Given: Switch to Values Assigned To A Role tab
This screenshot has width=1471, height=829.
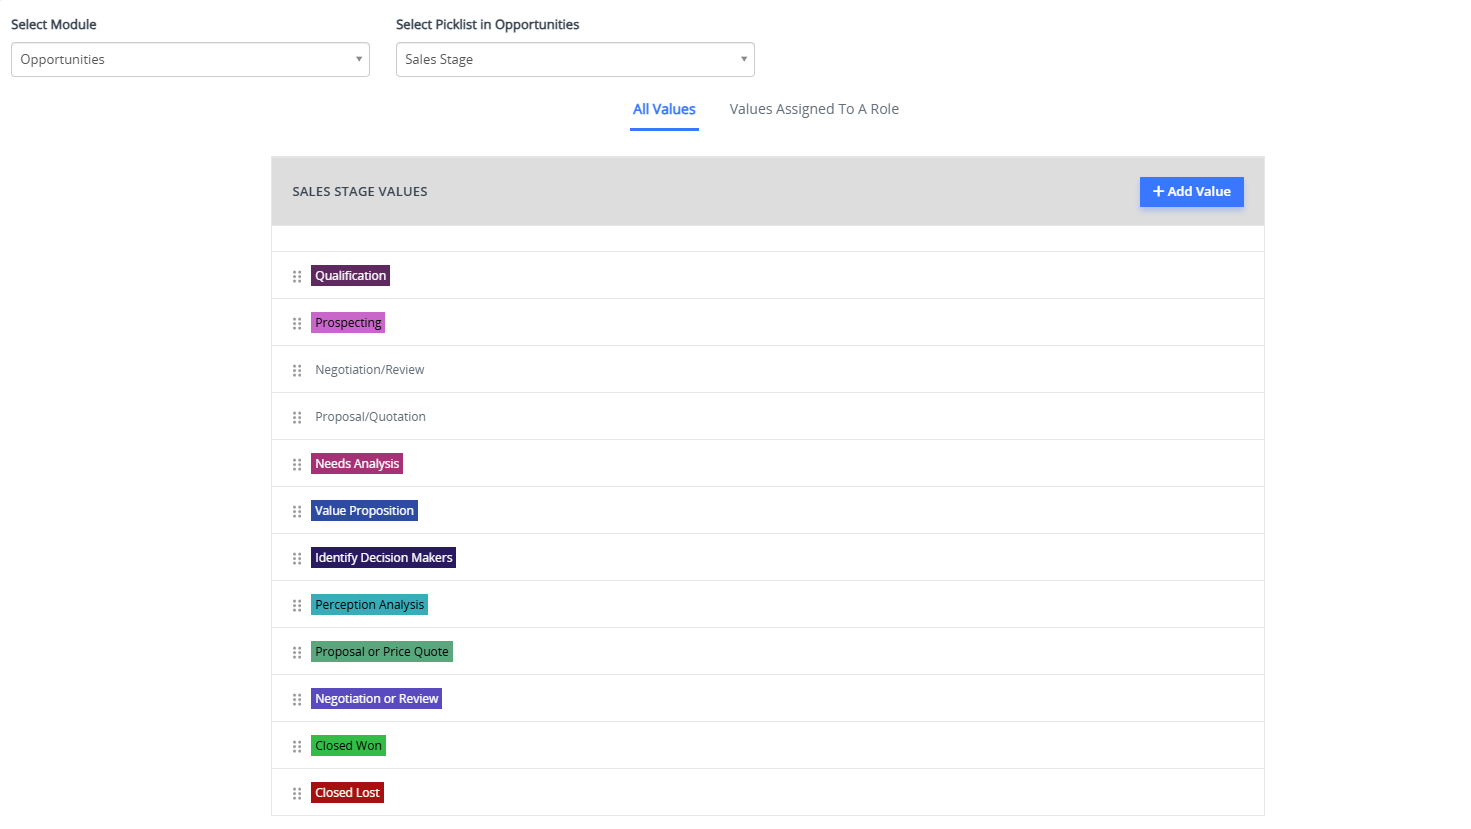Looking at the screenshot, I should pos(814,109).
